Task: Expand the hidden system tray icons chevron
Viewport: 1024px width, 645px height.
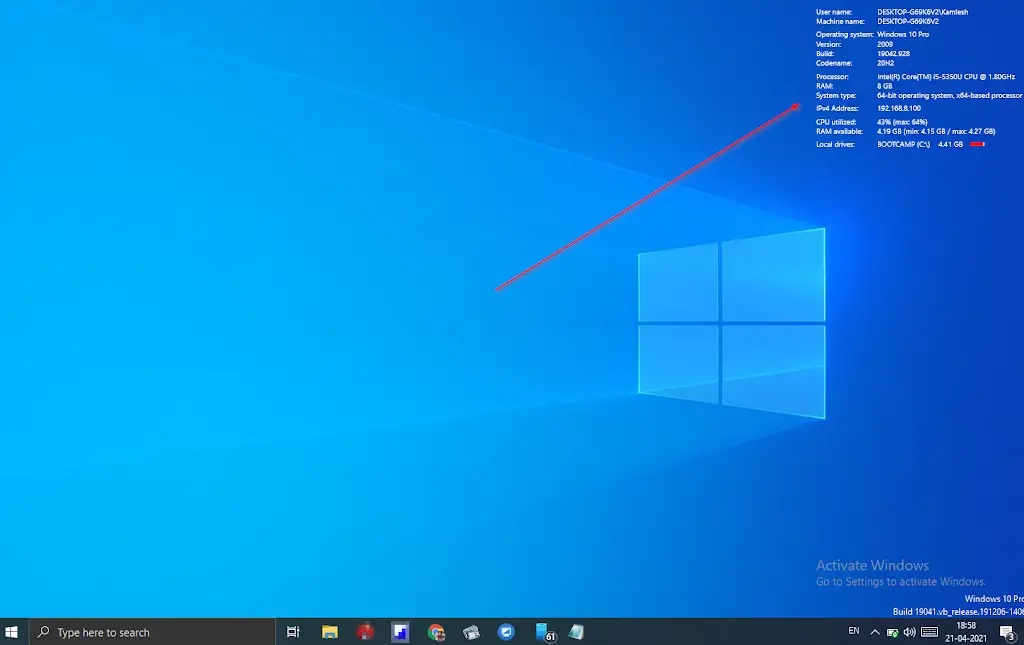Action: tap(875, 632)
